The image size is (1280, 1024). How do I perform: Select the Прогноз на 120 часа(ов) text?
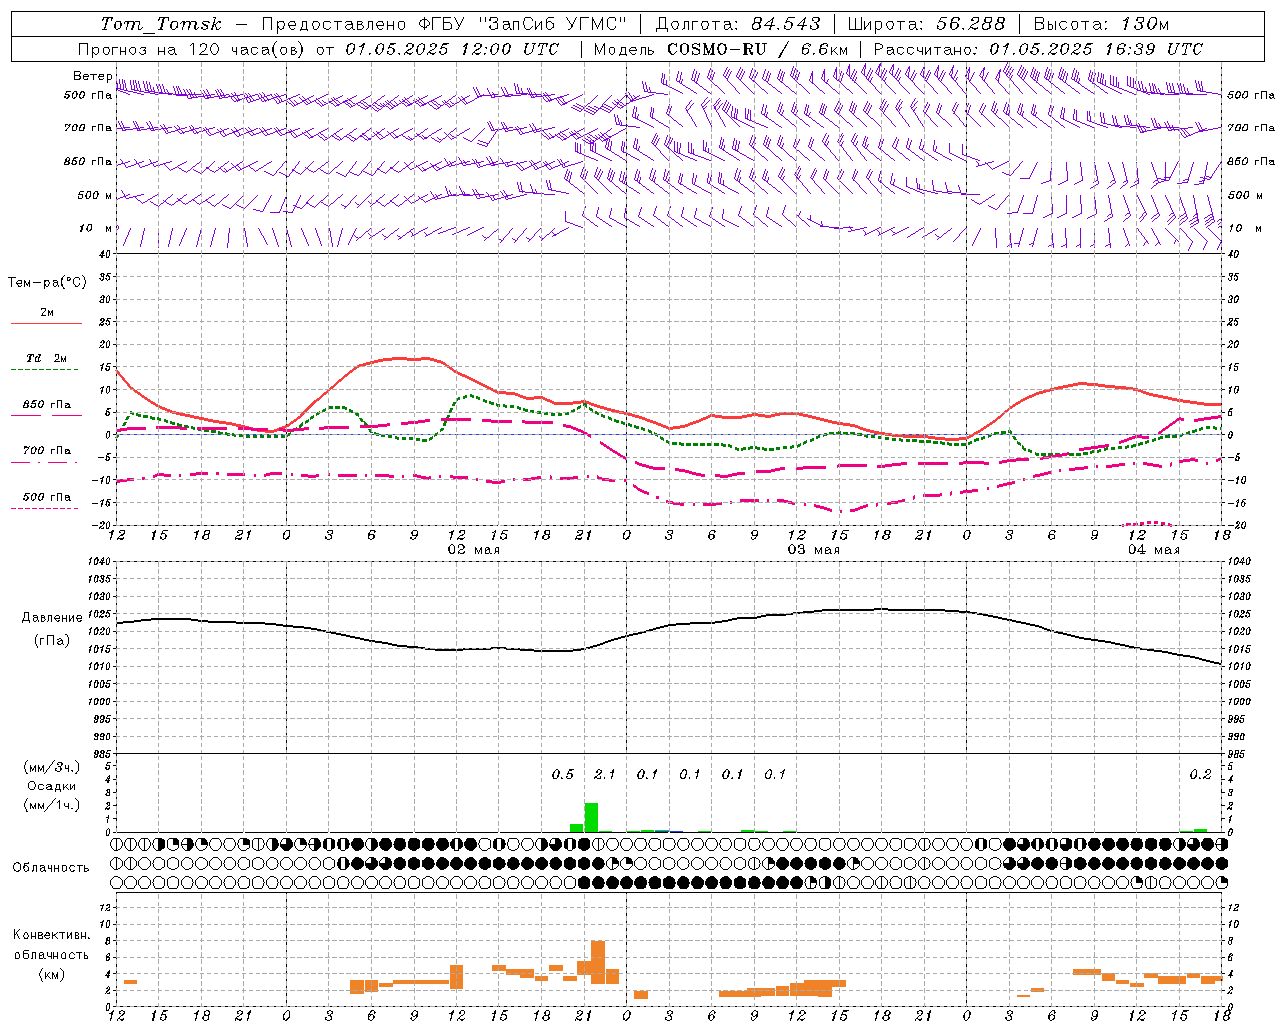(192, 49)
